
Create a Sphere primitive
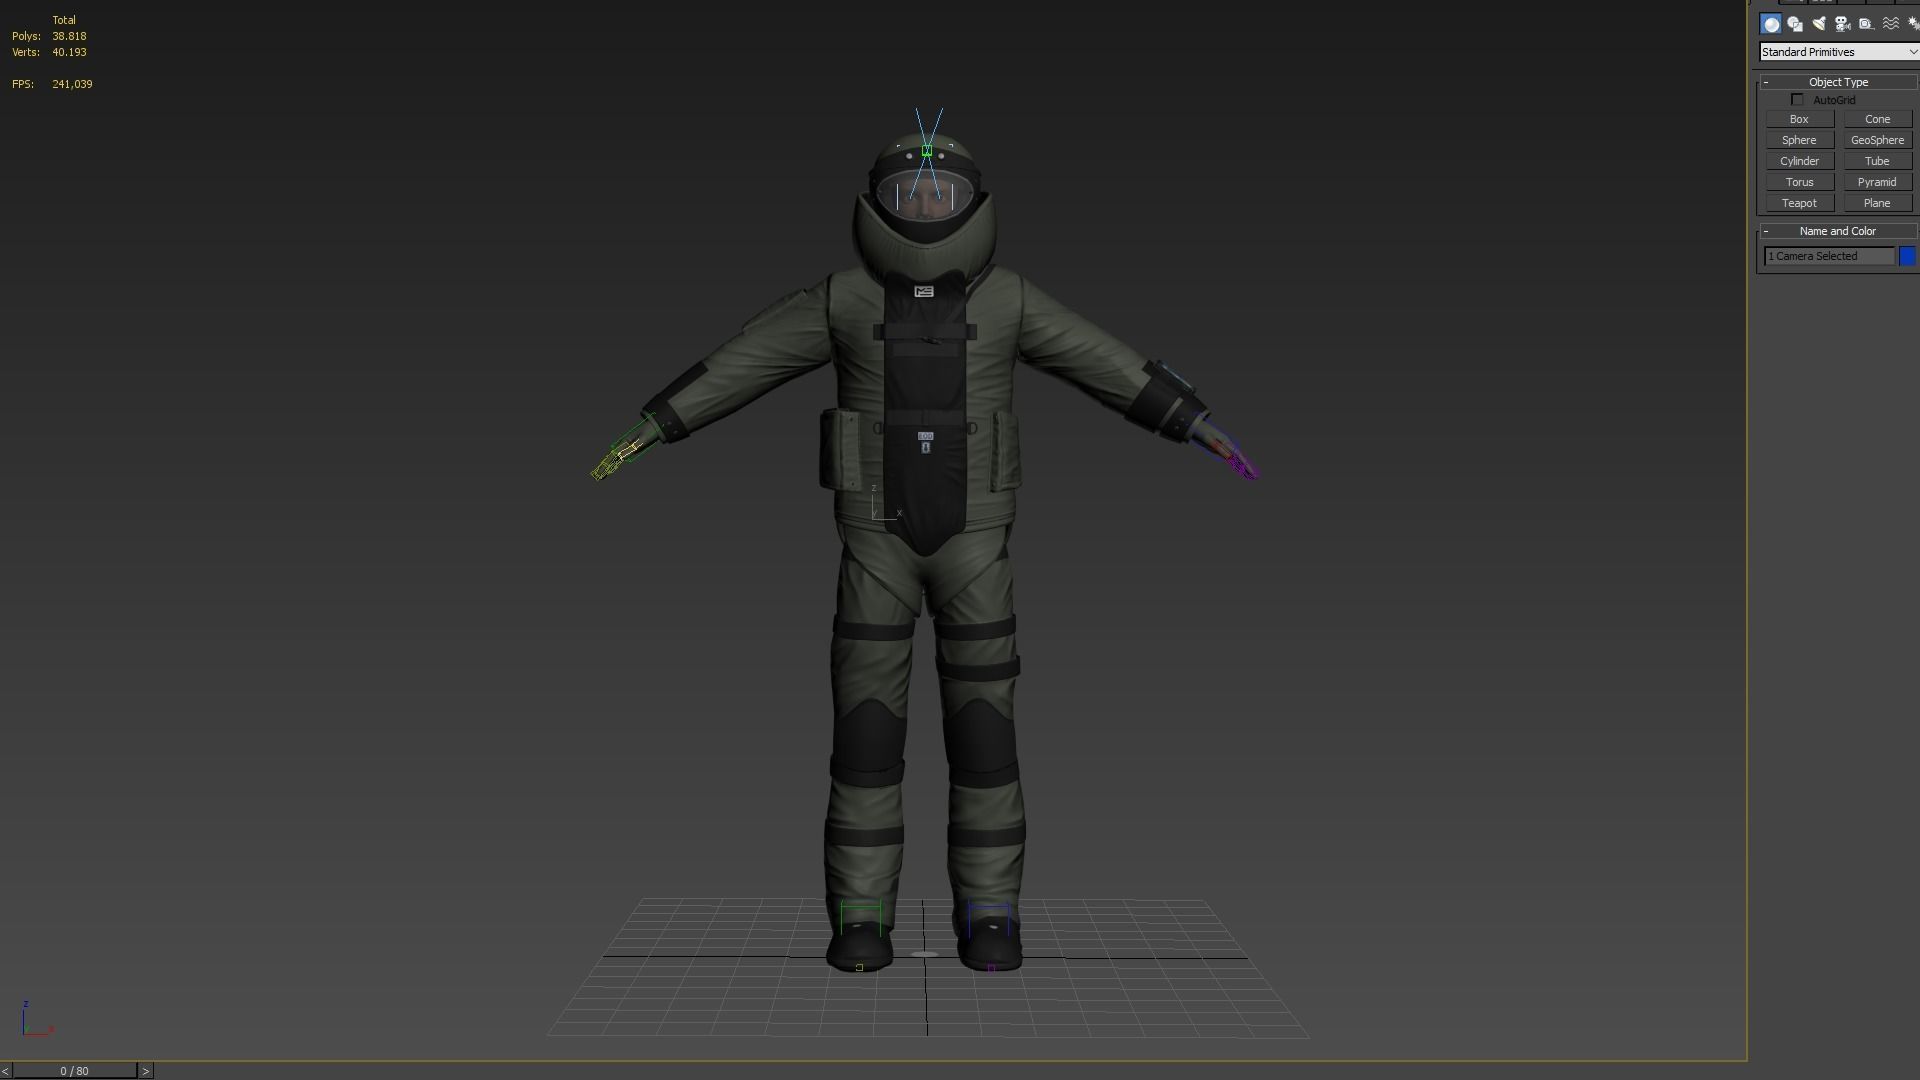pos(1799,140)
